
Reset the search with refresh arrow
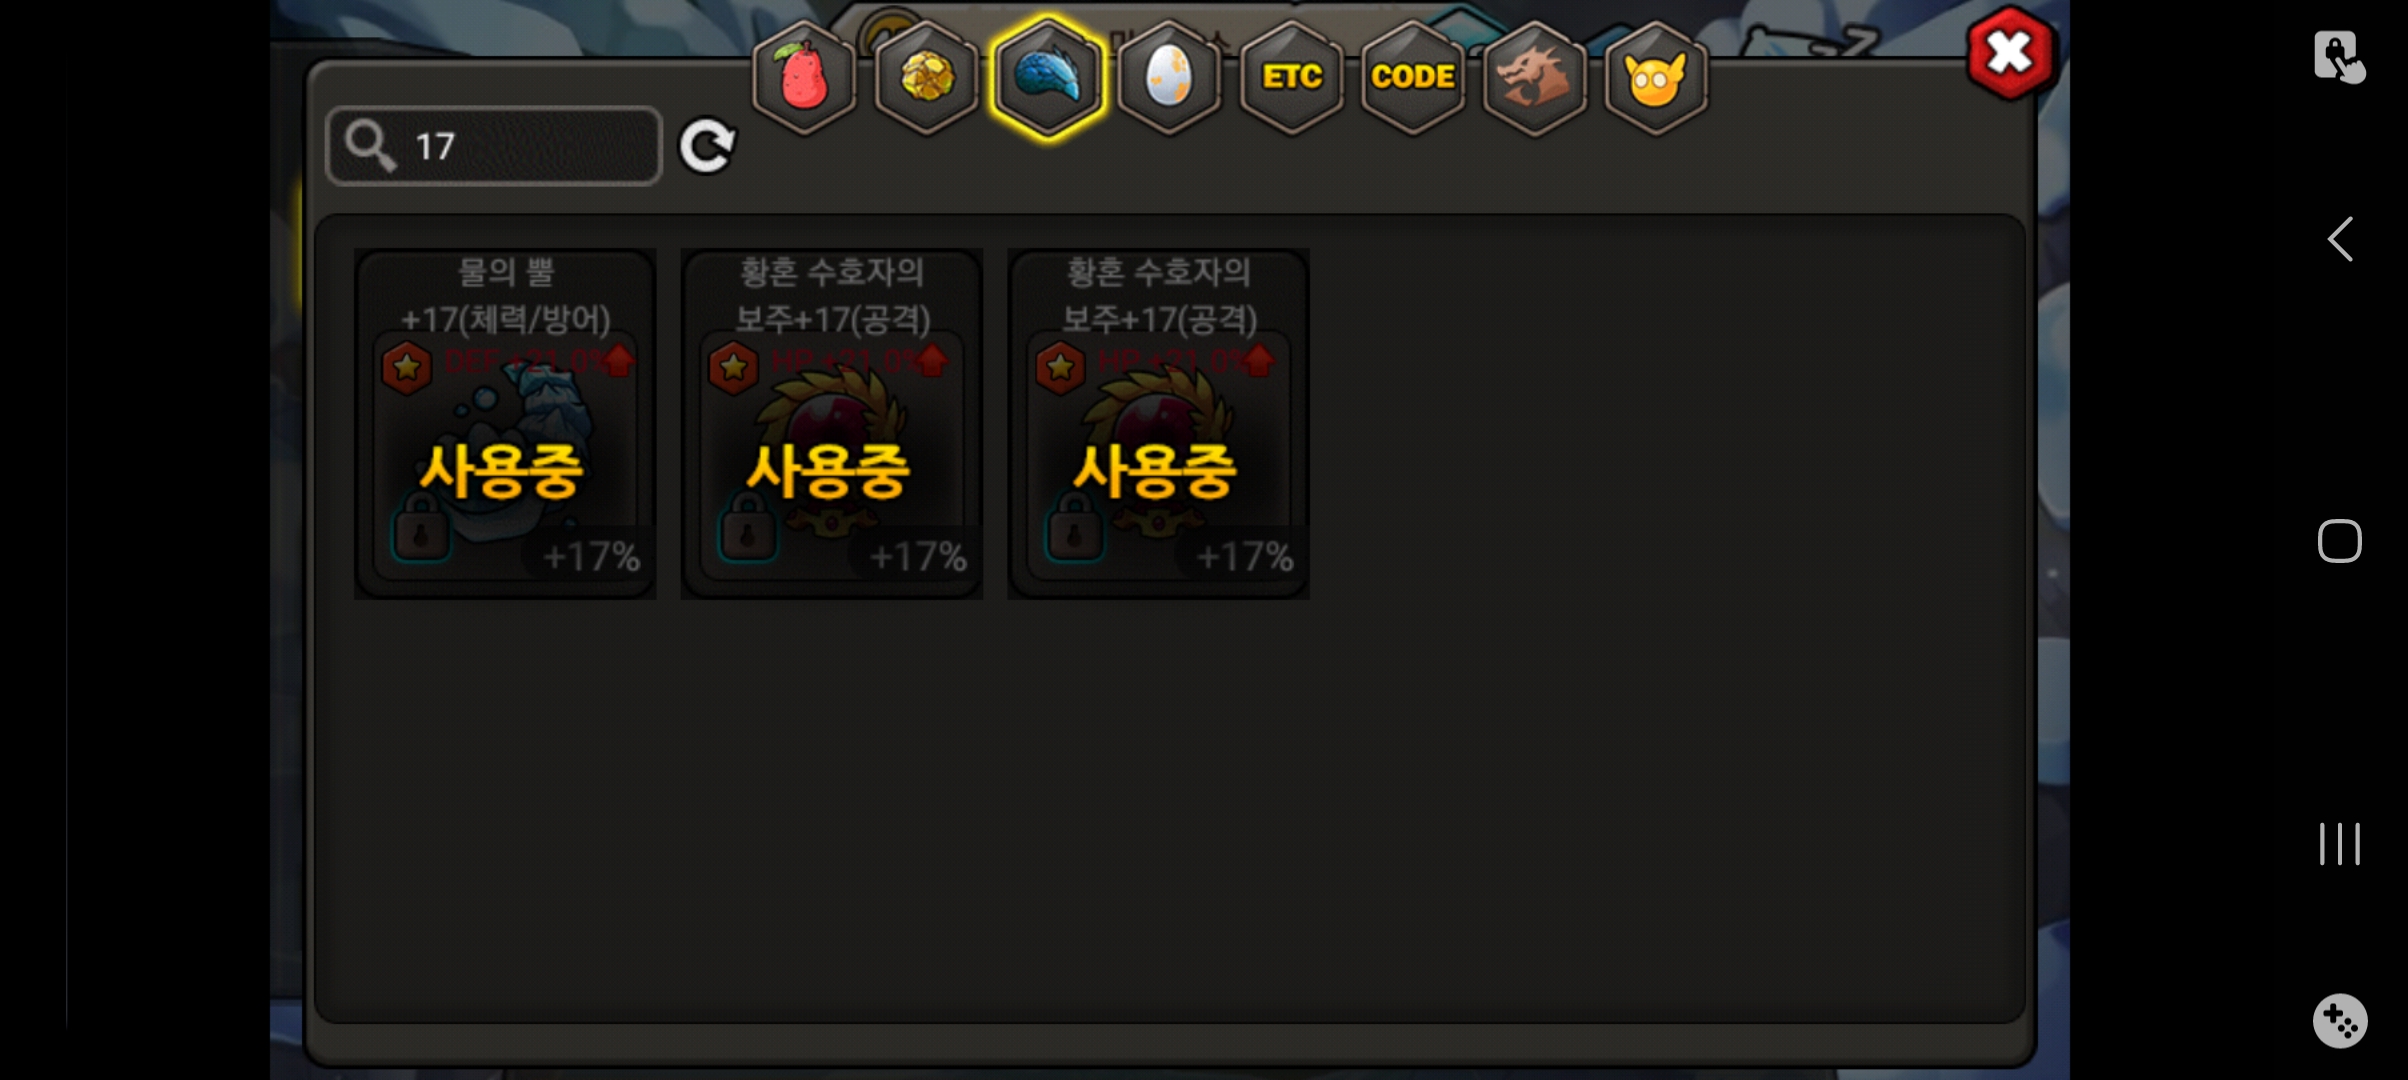[707, 146]
